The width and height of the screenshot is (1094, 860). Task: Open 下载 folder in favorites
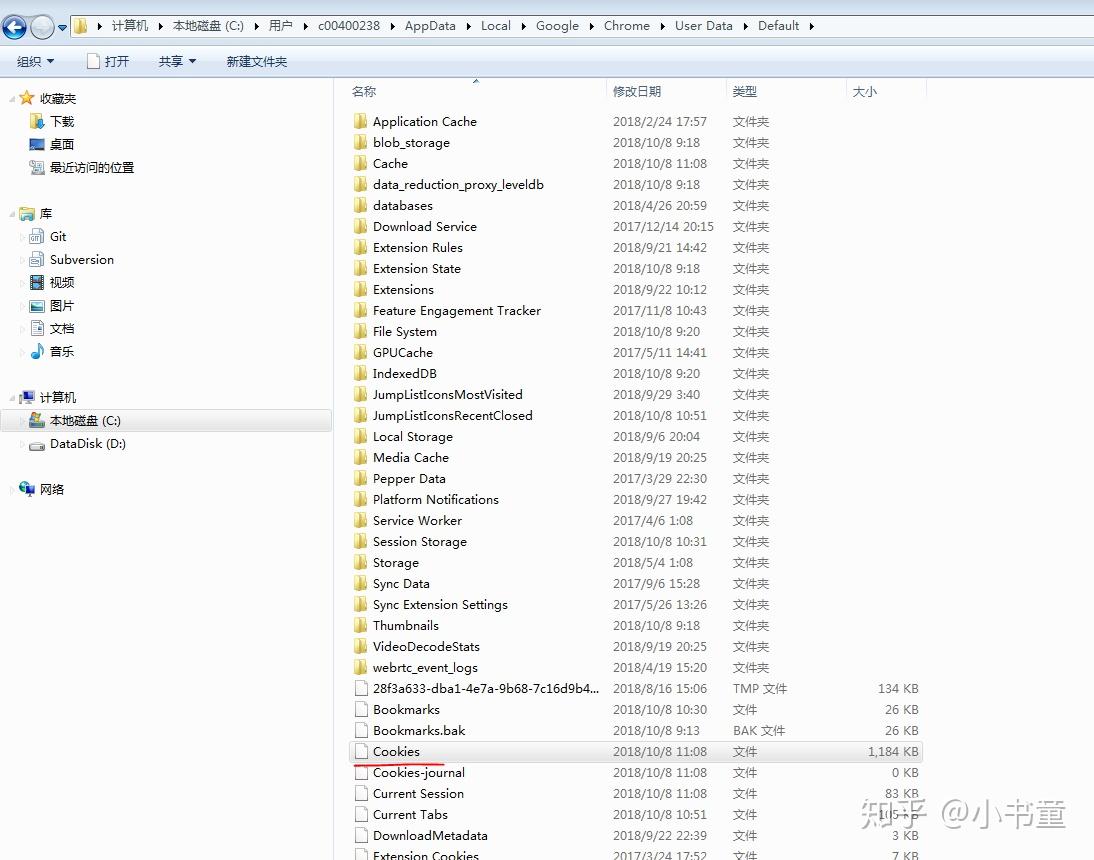click(x=61, y=121)
